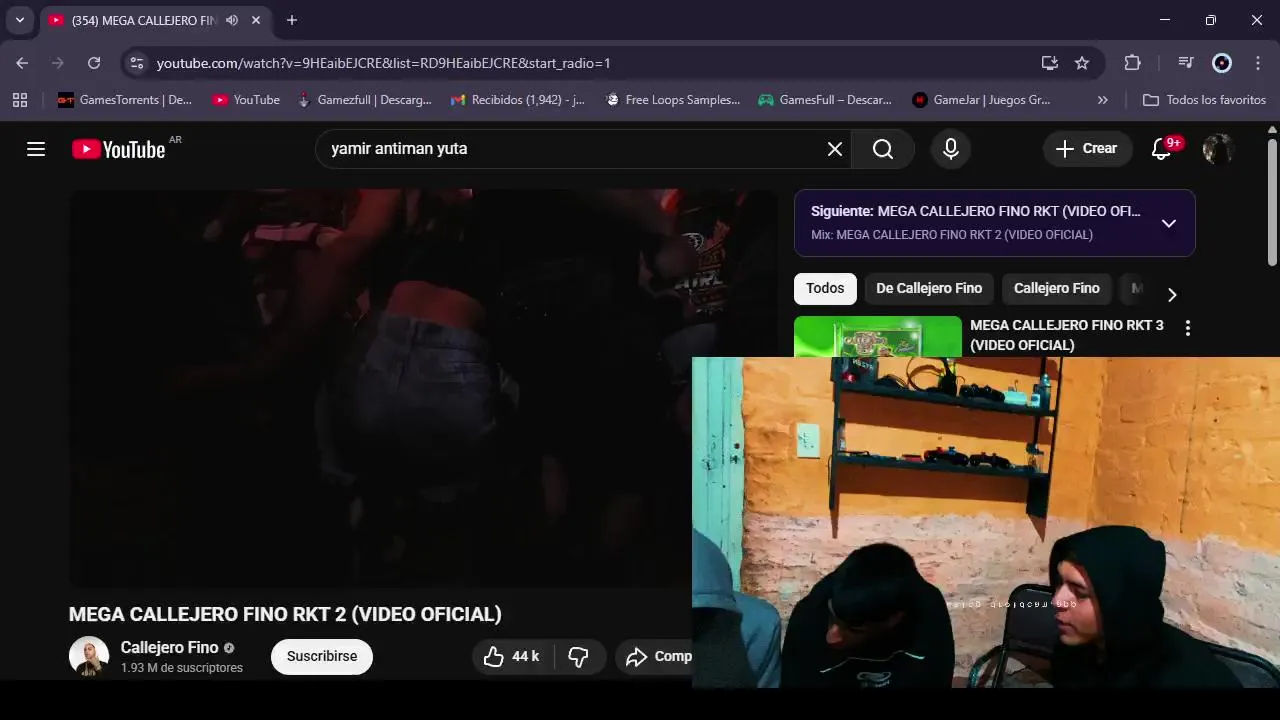Click the browser address bar URL
The width and height of the screenshot is (1280, 720).
coord(383,63)
